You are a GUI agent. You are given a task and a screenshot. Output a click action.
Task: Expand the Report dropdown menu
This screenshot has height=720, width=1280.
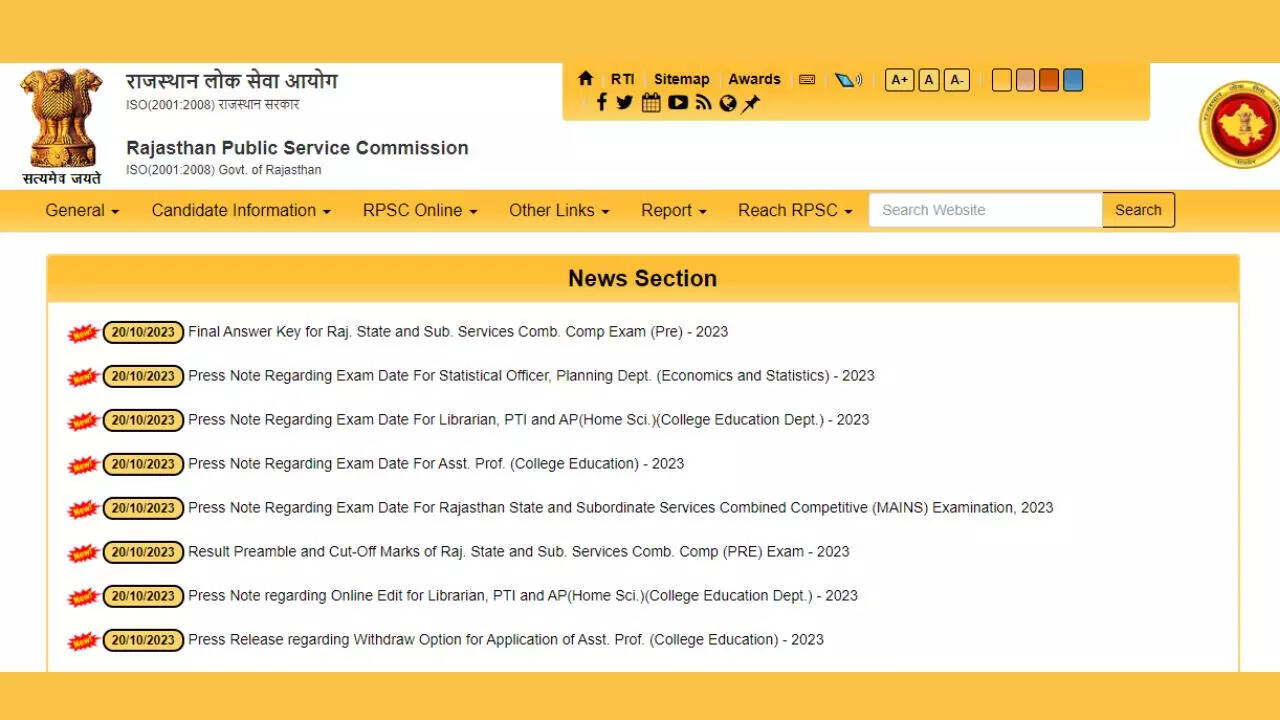tap(674, 210)
